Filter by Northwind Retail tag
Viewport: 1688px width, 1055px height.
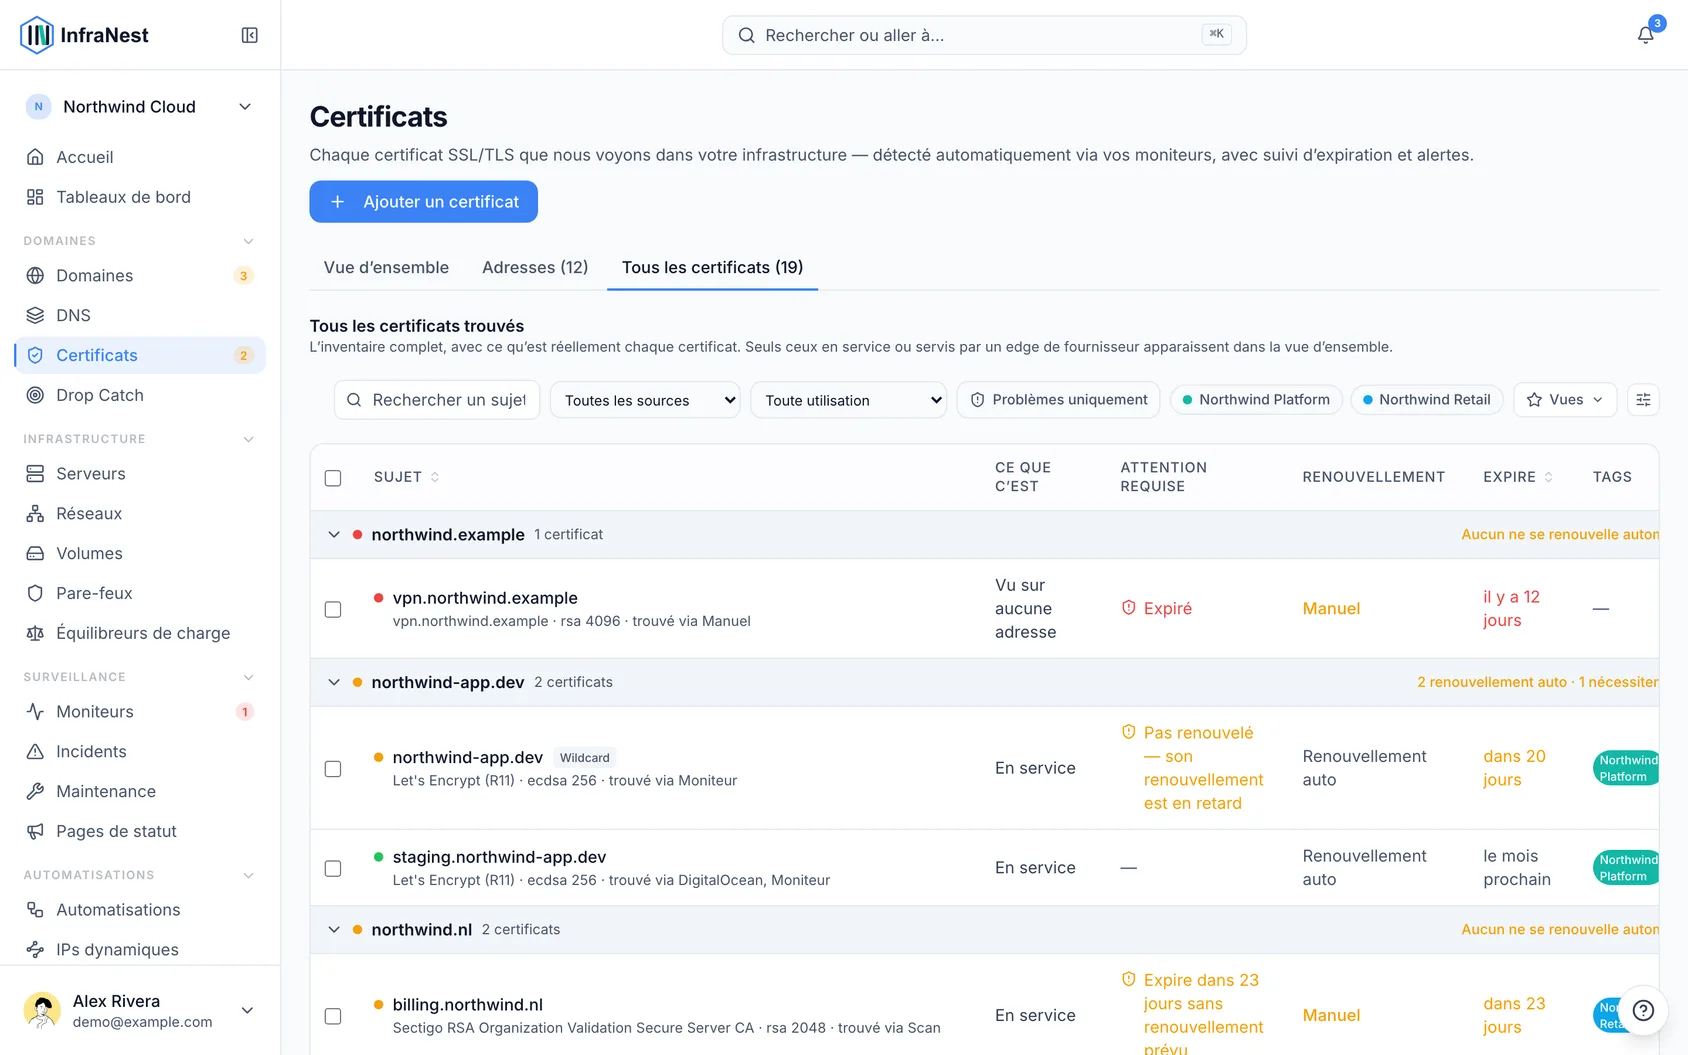point(1426,400)
